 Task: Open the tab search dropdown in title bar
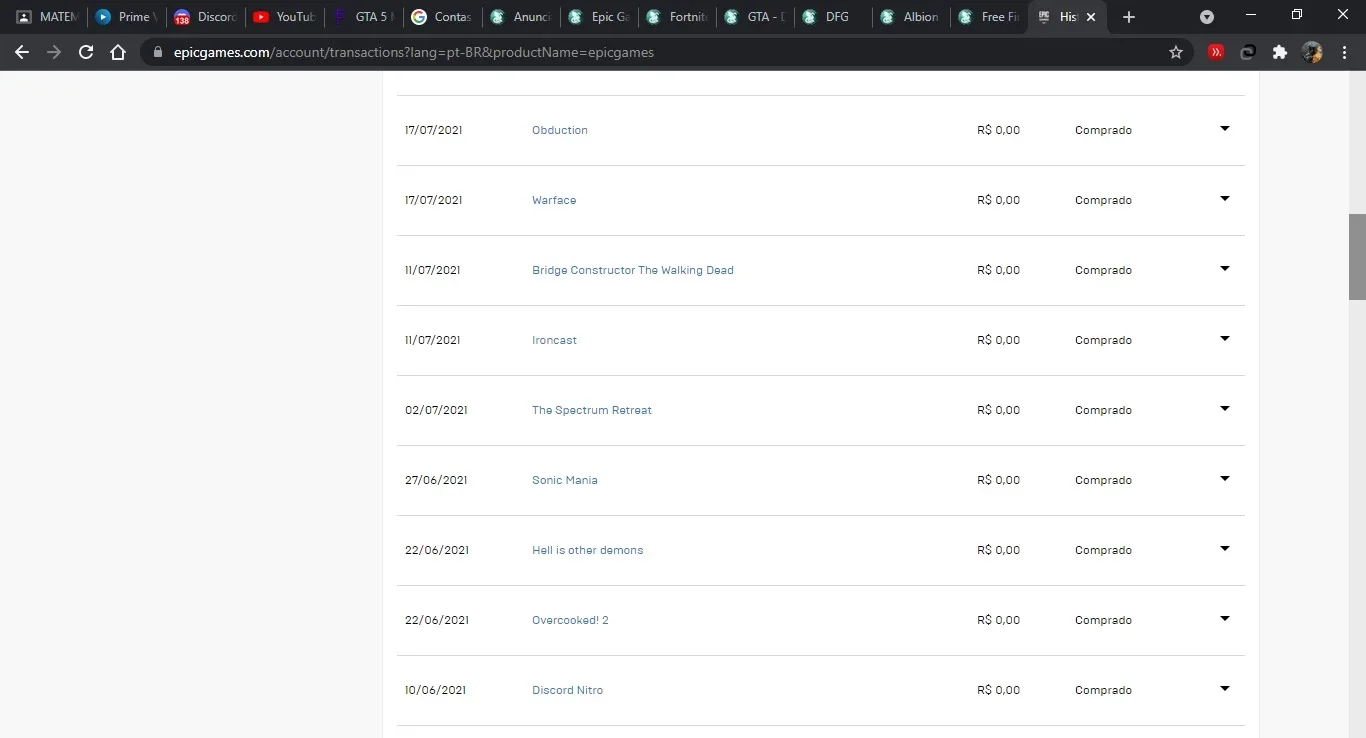point(1207,17)
